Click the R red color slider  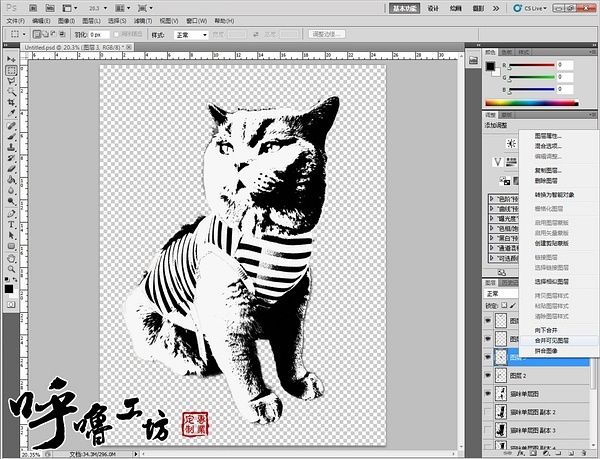532,65
